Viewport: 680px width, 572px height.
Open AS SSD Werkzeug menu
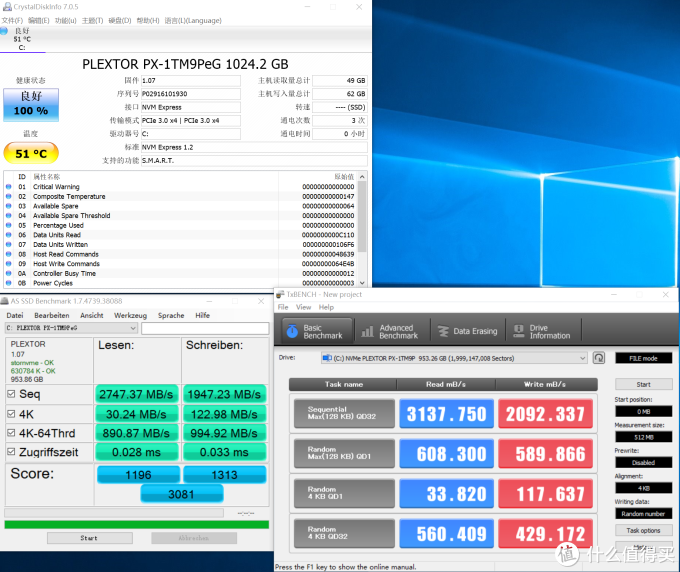[x=131, y=315]
